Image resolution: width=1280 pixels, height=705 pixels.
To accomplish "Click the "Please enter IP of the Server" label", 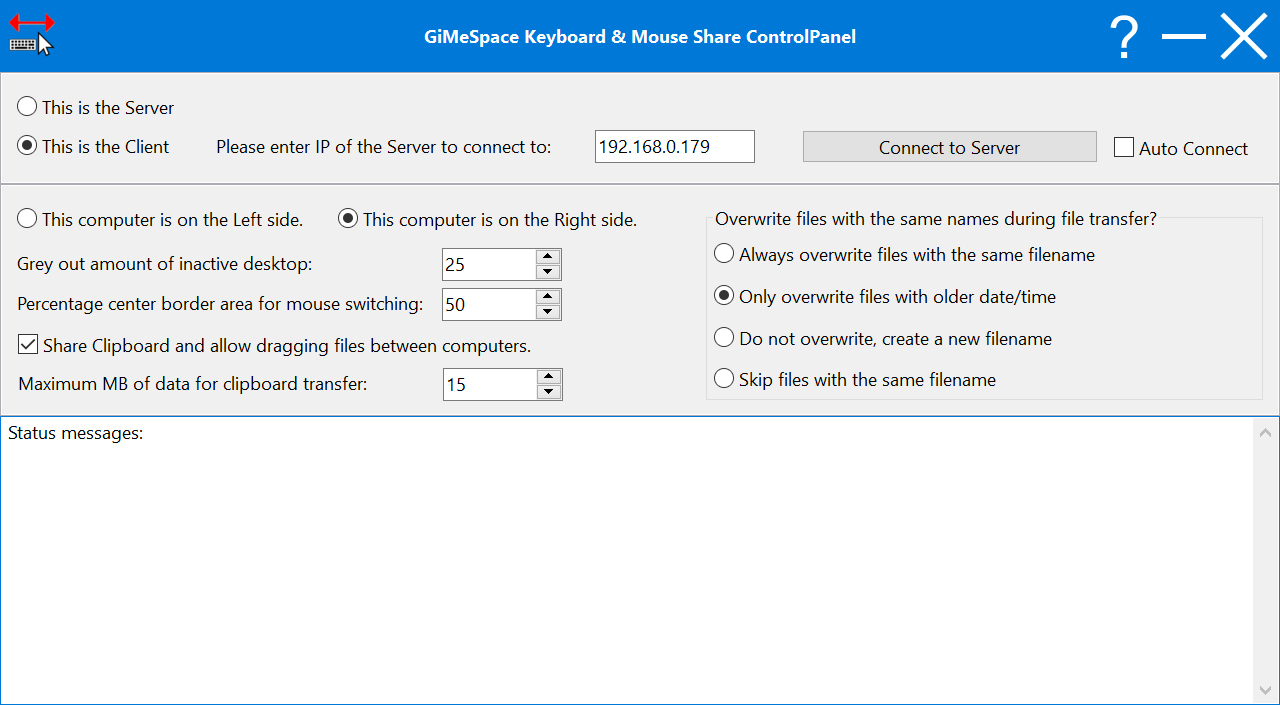I will tap(384, 147).
